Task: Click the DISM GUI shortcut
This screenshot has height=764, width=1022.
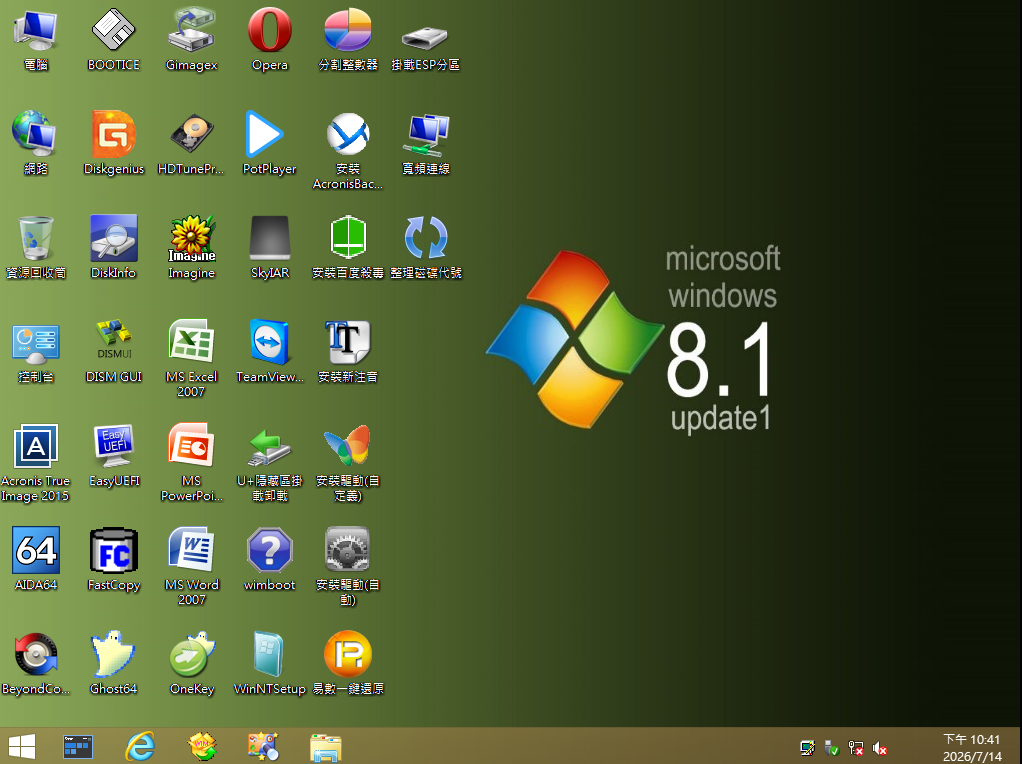Action: [x=113, y=351]
